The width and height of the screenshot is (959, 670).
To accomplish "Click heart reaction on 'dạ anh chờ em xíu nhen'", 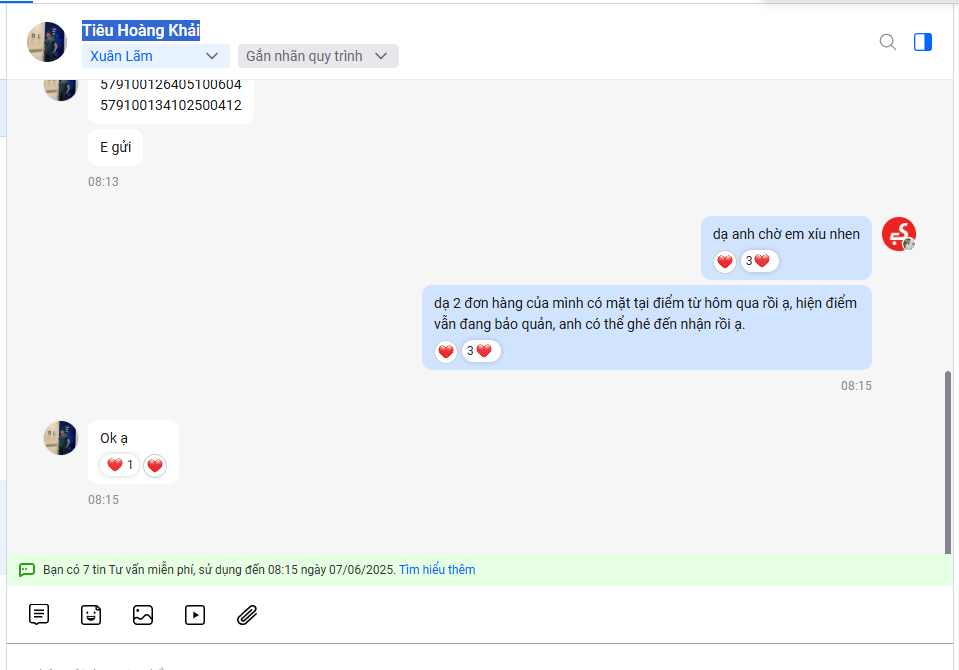I will pyautogui.click(x=725, y=261).
